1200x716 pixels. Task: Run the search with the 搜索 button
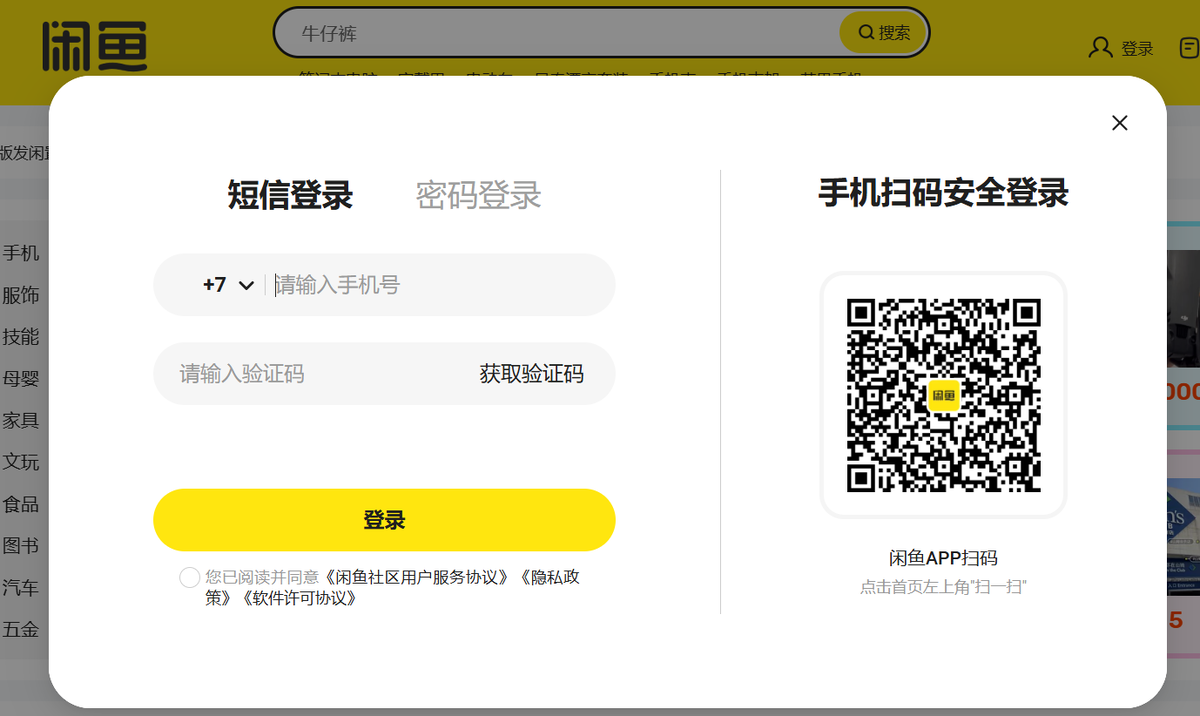click(884, 33)
